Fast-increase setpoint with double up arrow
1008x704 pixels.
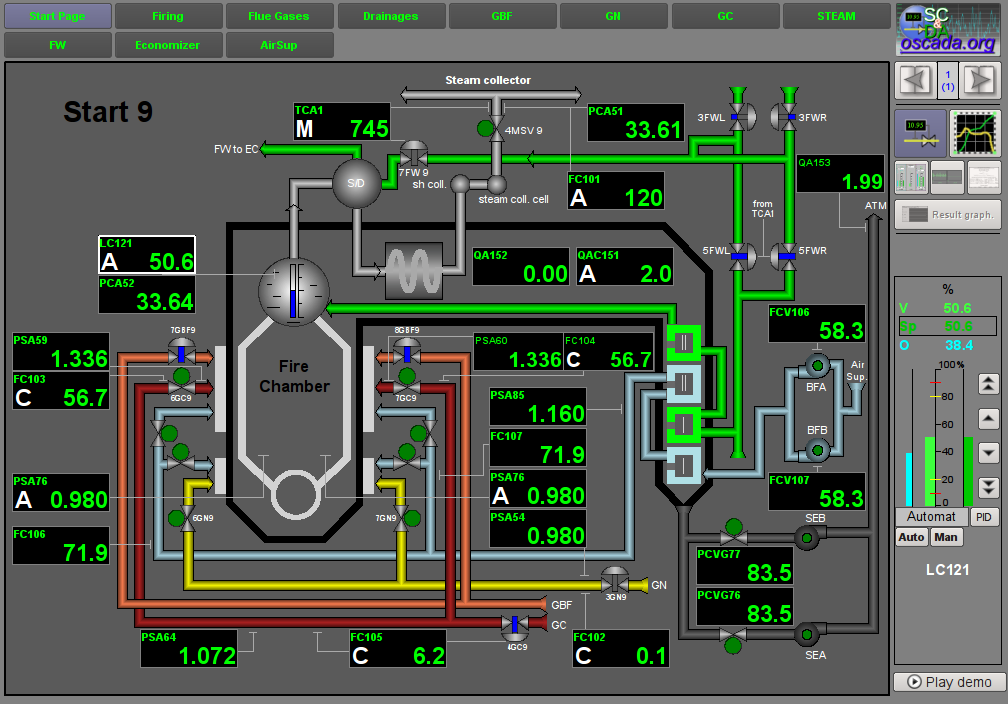pyautogui.click(x=988, y=383)
